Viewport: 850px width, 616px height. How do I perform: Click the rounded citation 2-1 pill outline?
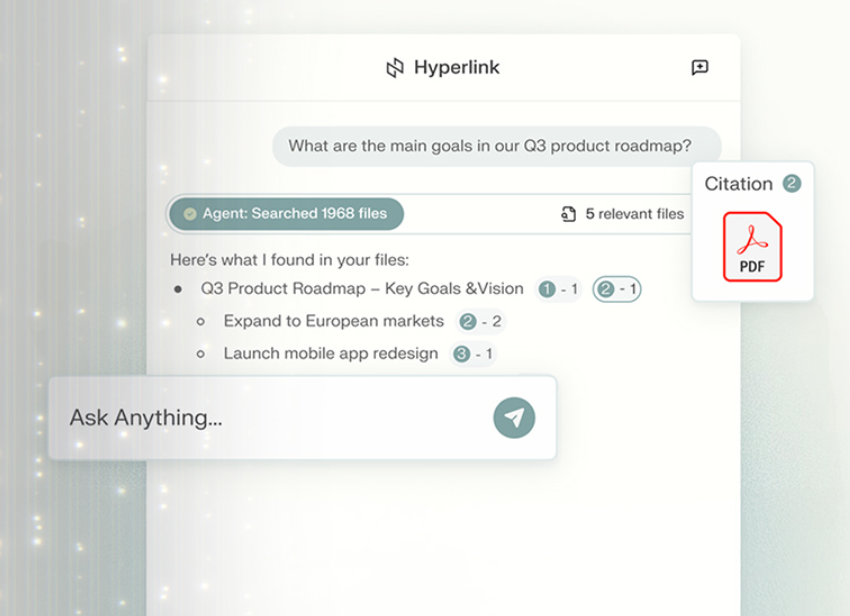pyautogui.click(x=616, y=288)
